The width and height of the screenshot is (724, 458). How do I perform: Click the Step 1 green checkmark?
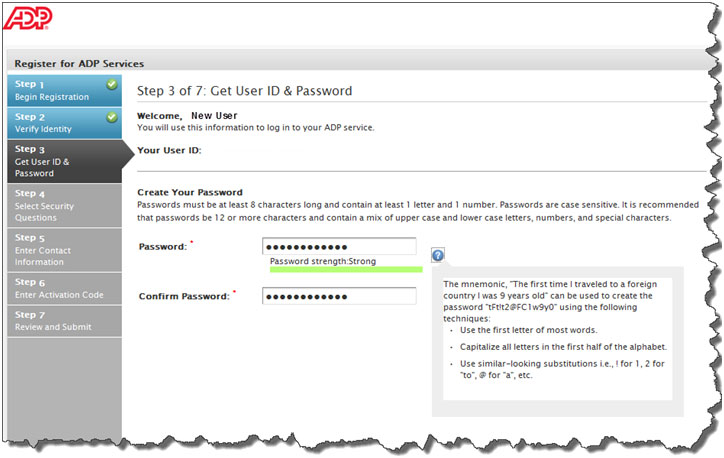point(112,84)
